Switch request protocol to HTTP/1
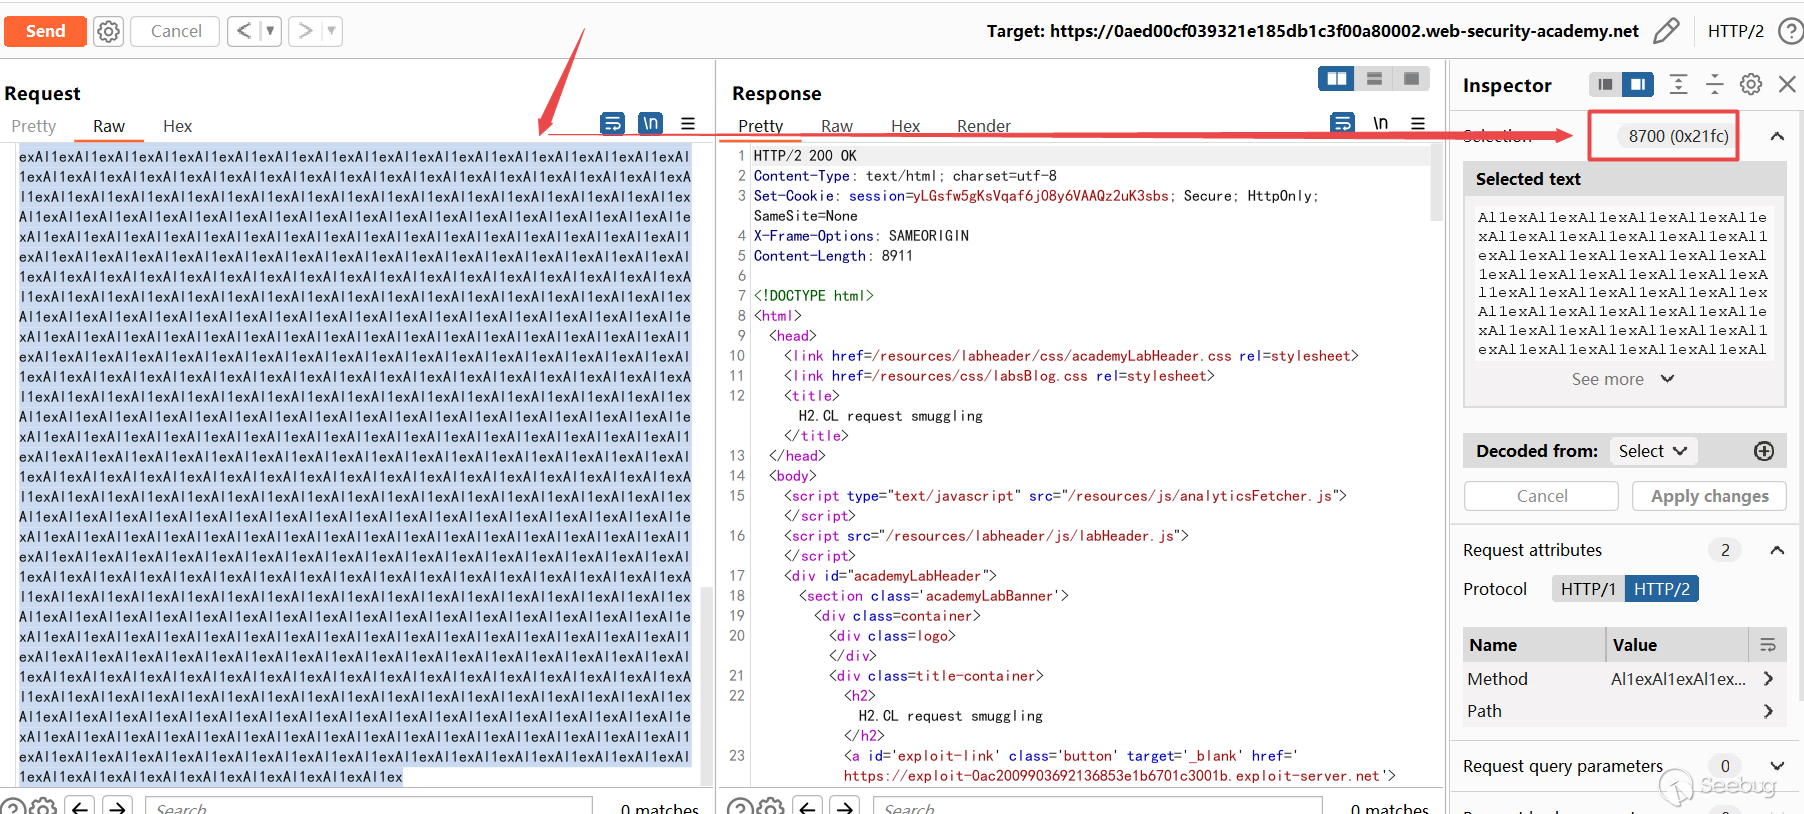 1587,589
